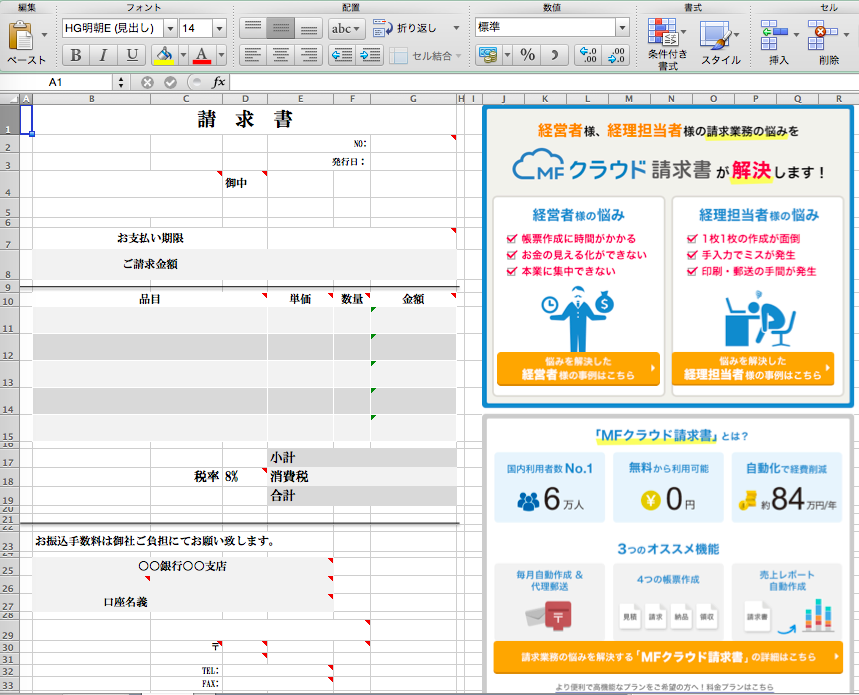Select the 数量 header cell
The height and width of the screenshot is (695, 859).
[x=352, y=300]
